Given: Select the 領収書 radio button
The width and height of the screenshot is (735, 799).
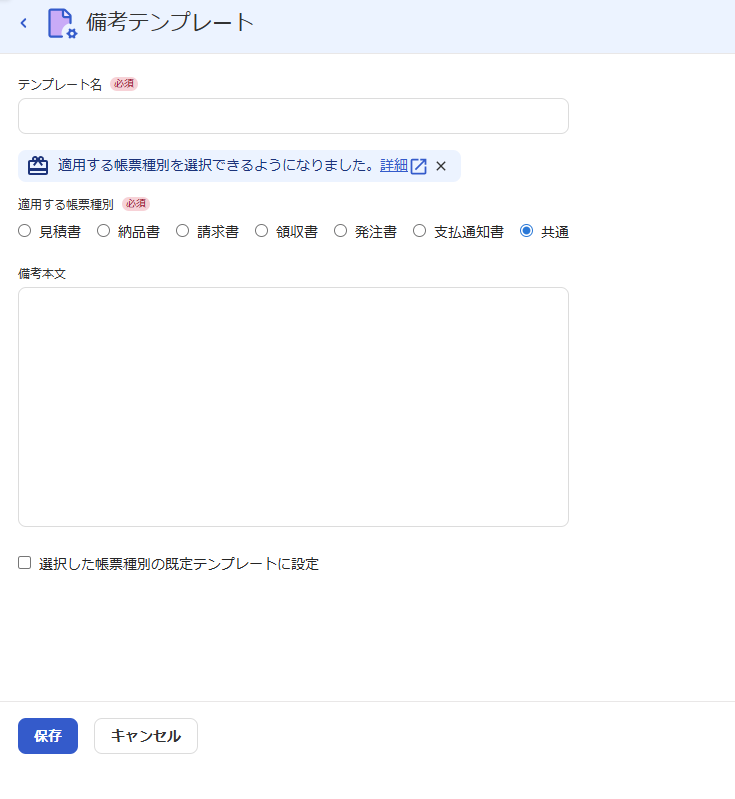Looking at the screenshot, I should pos(261,231).
